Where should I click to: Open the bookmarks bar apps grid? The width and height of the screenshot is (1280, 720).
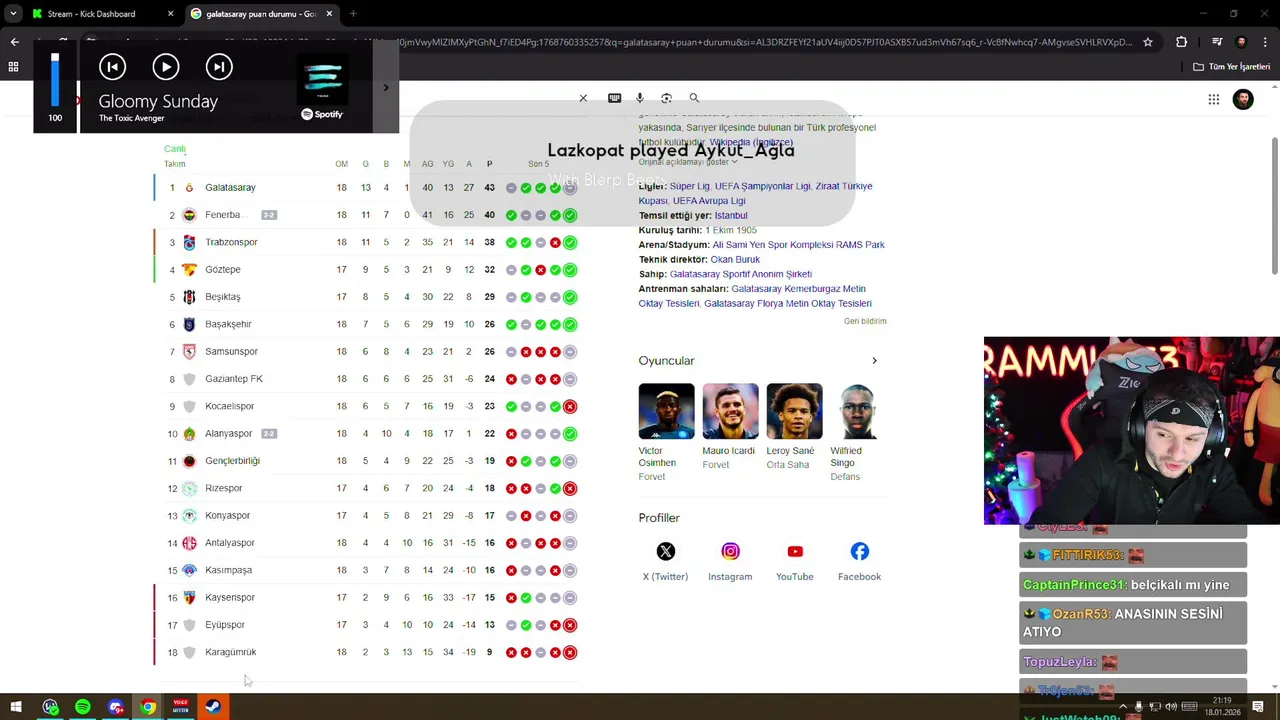13,67
